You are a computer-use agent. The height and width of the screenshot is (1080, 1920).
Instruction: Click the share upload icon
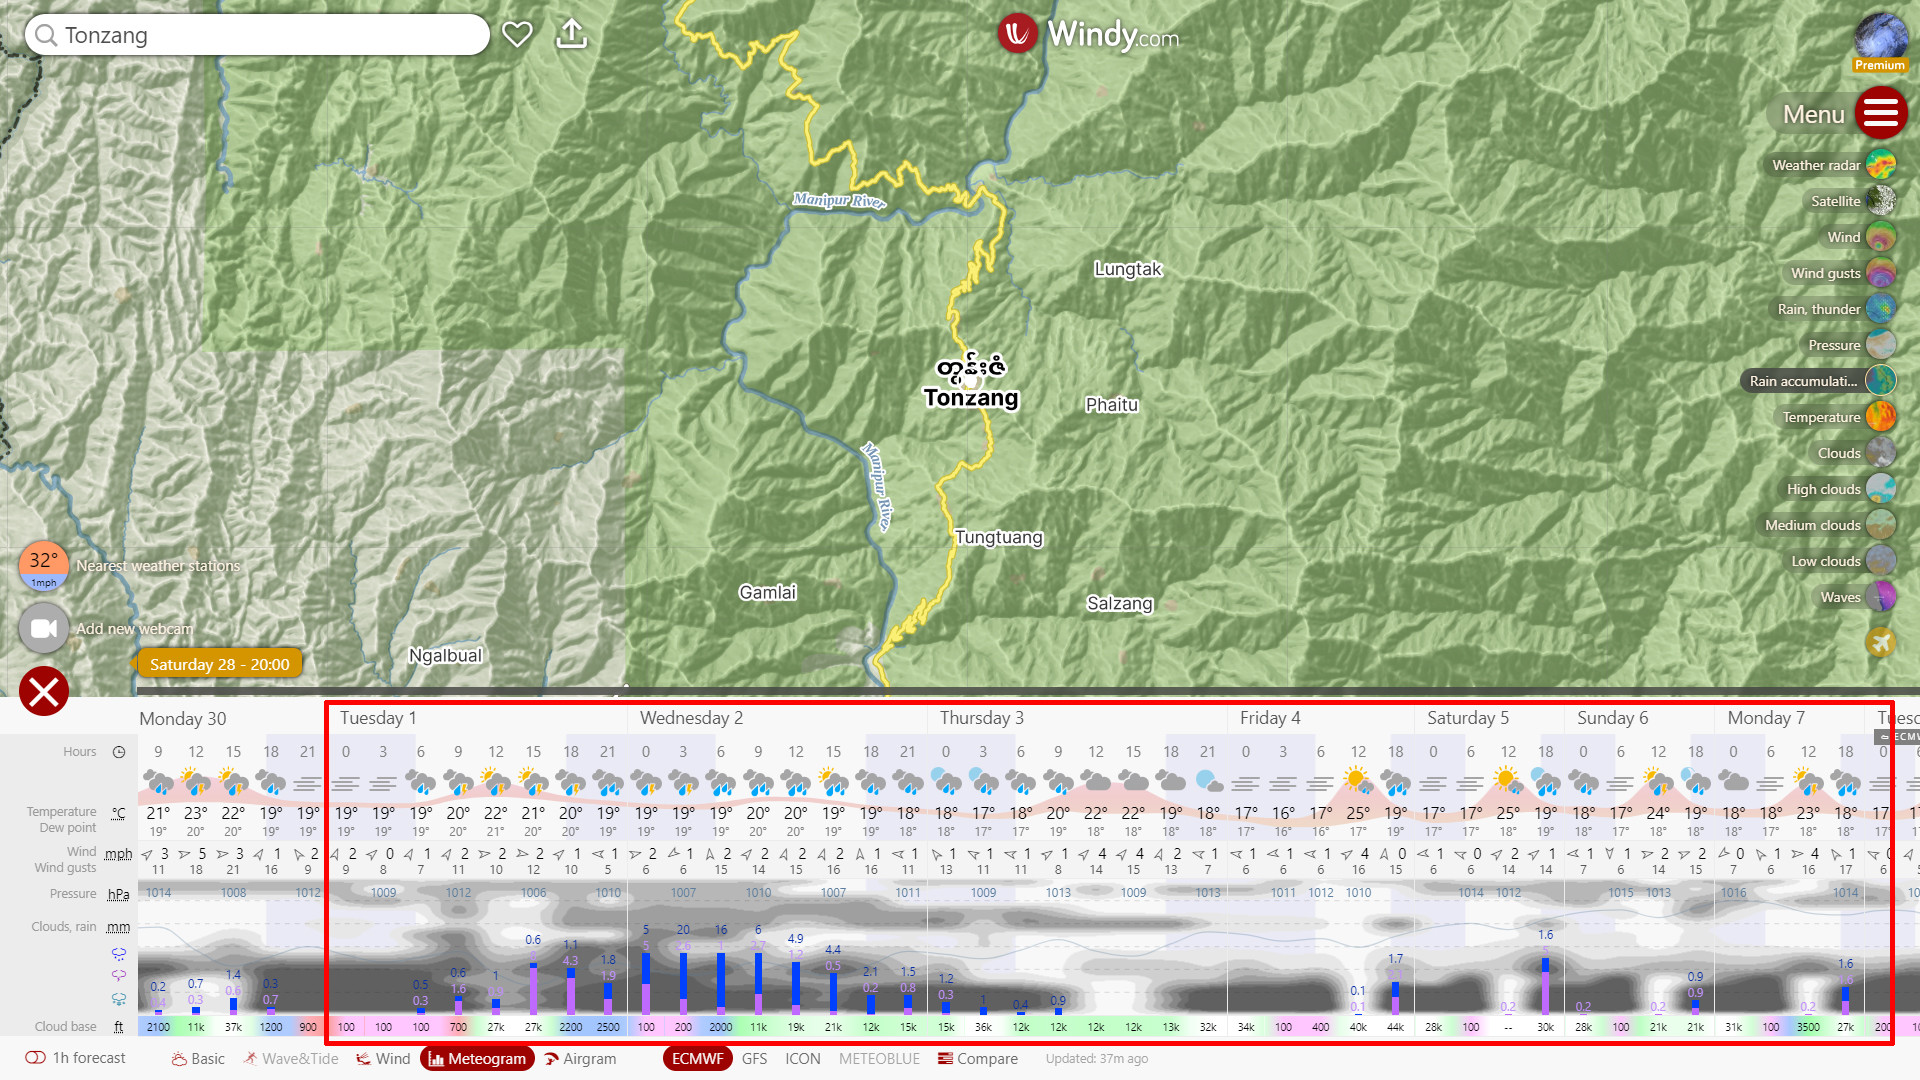(x=571, y=34)
